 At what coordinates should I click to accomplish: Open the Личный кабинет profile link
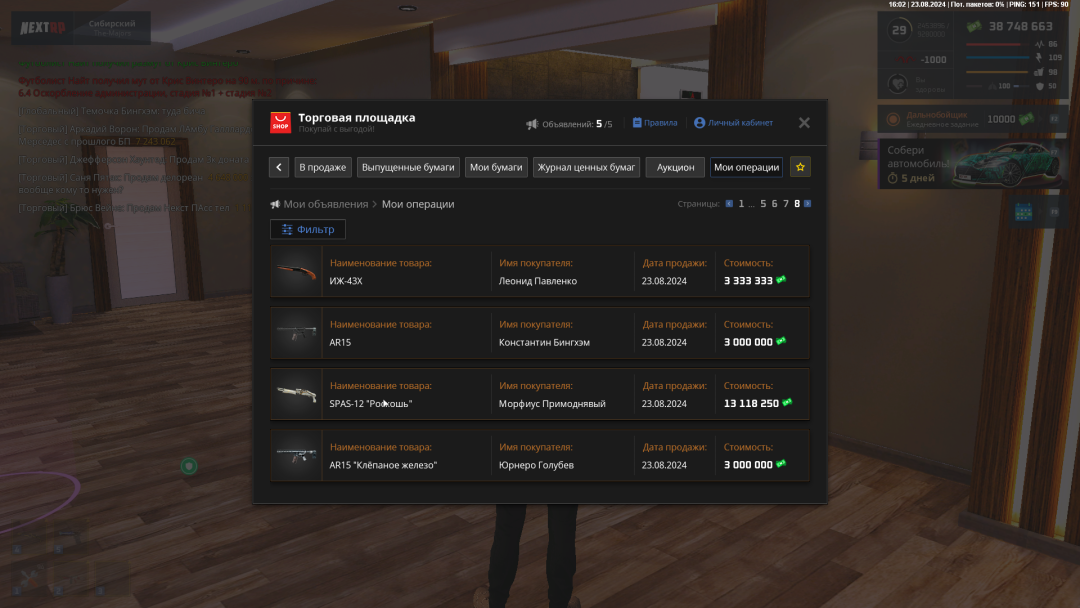pyautogui.click(x=733, y=123)
